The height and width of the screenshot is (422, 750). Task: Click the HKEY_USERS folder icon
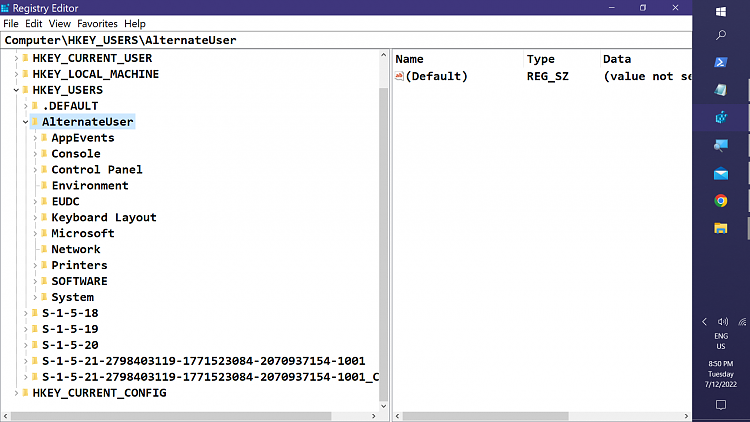(25, 90)
